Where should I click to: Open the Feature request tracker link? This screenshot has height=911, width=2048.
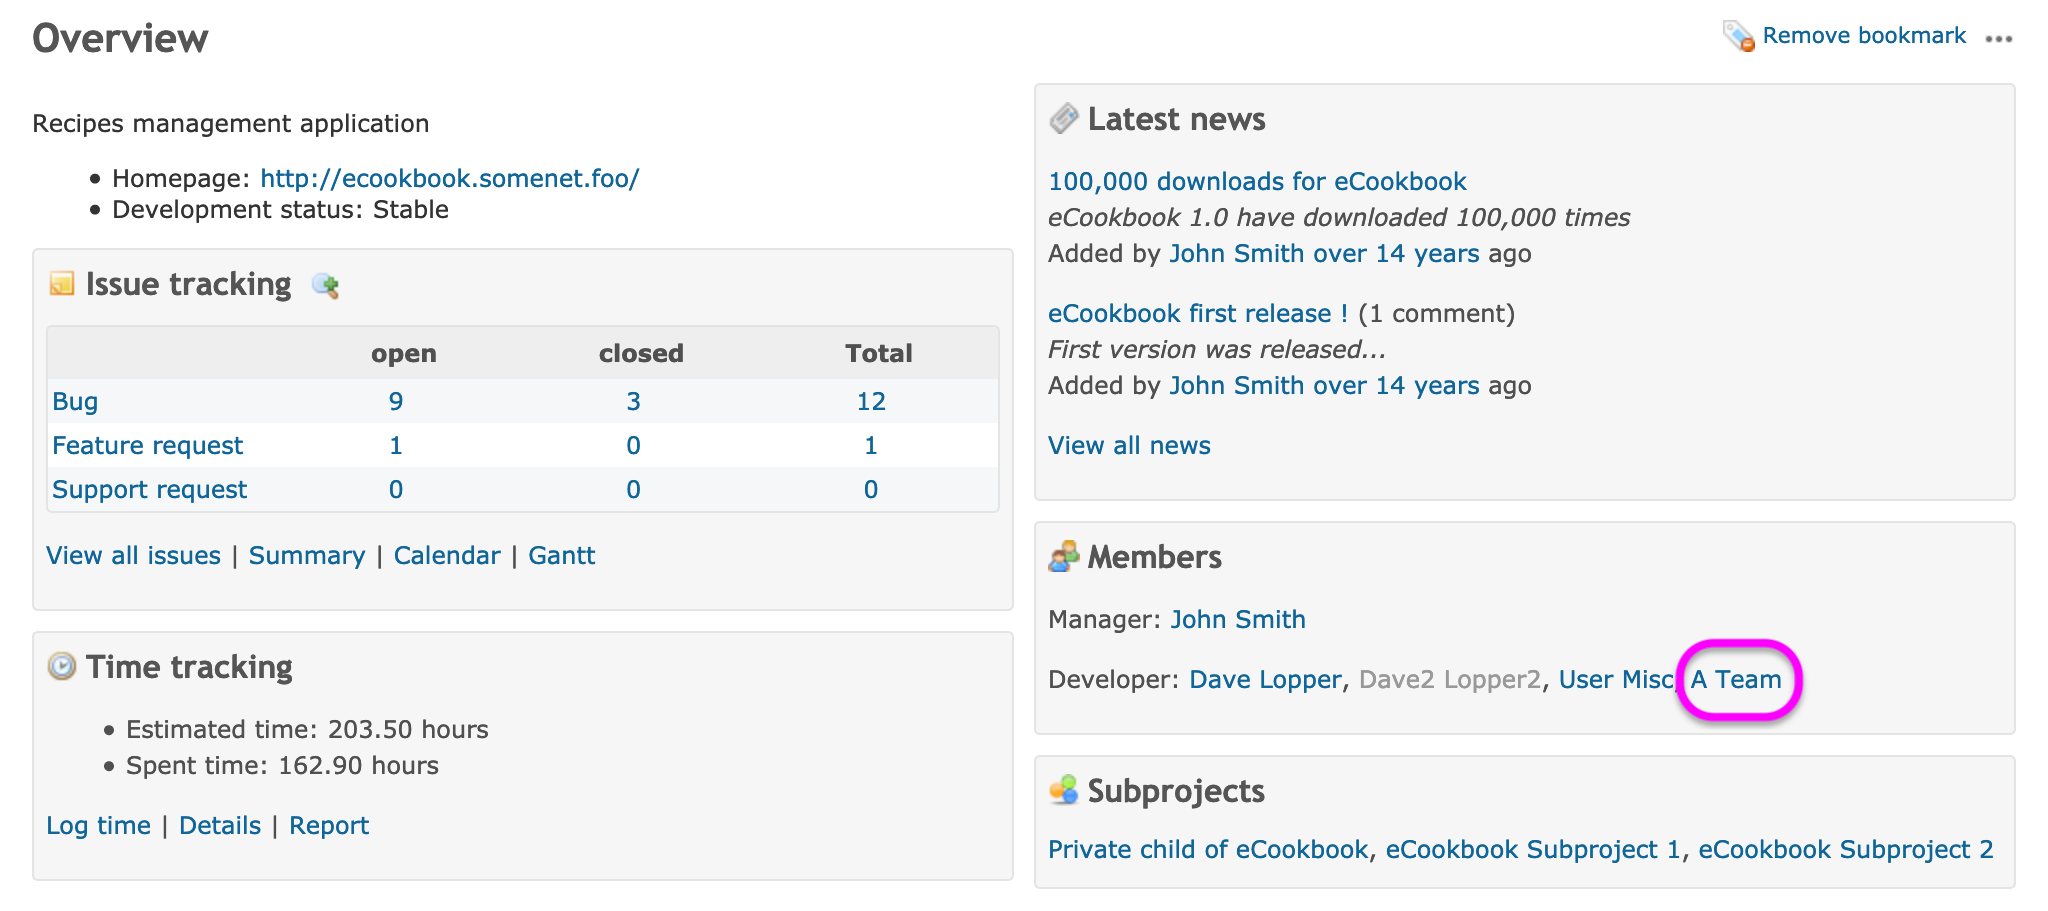click(147, 445)
